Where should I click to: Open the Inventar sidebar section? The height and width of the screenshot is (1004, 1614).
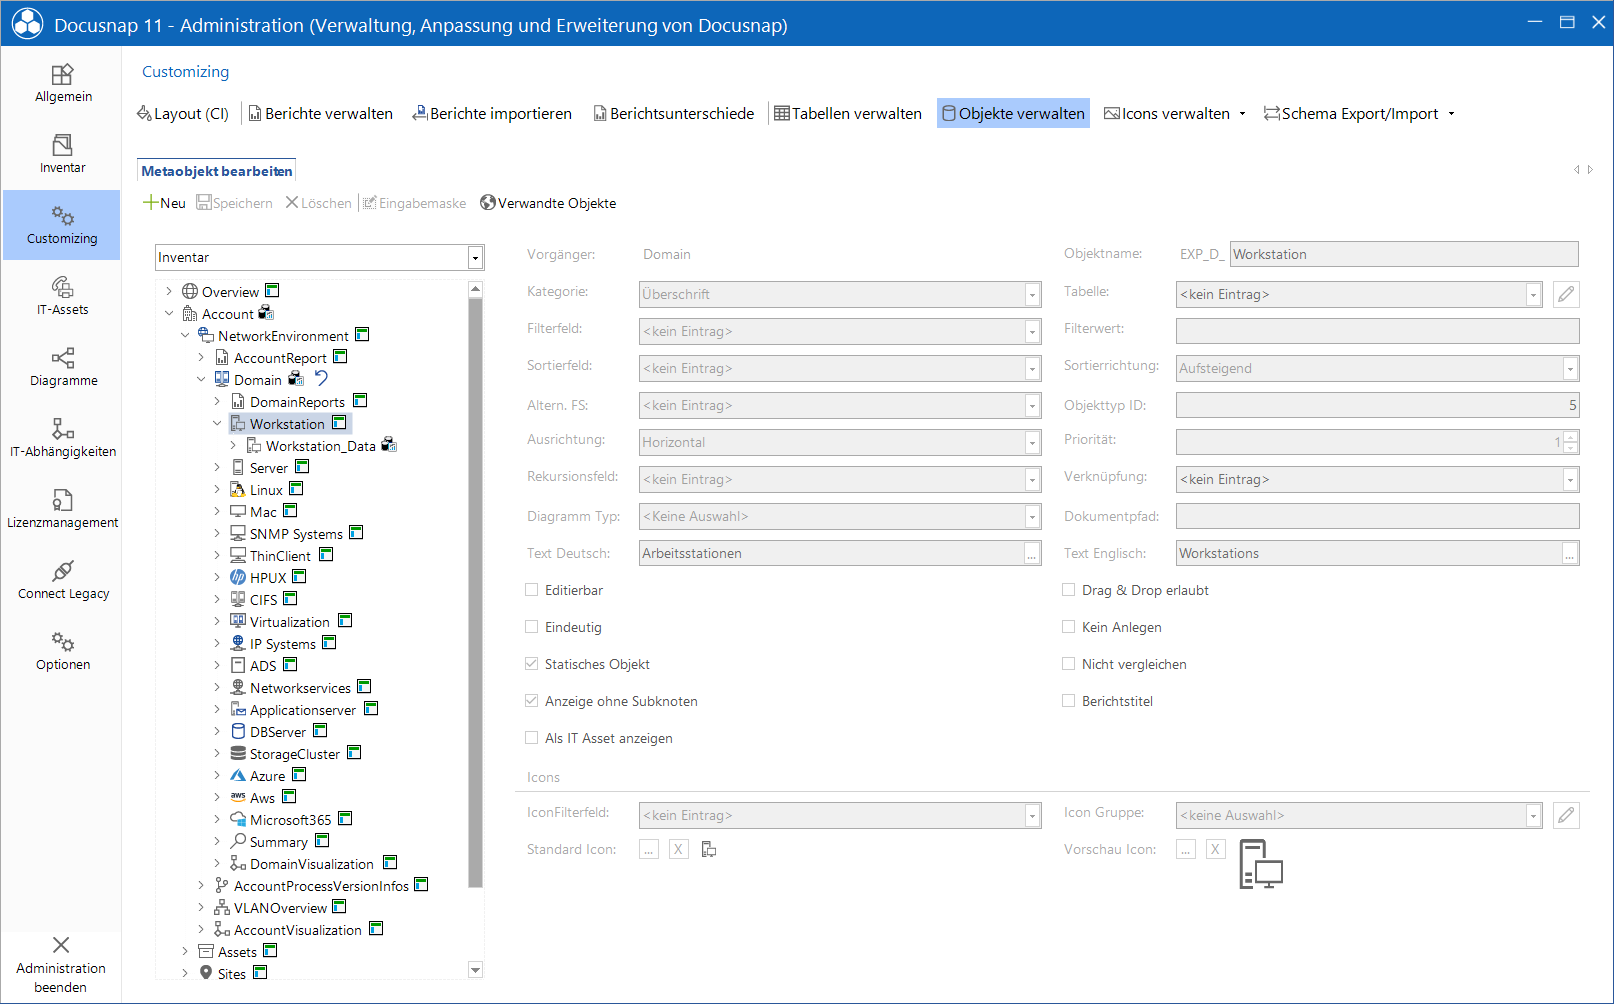coord(62,155)
